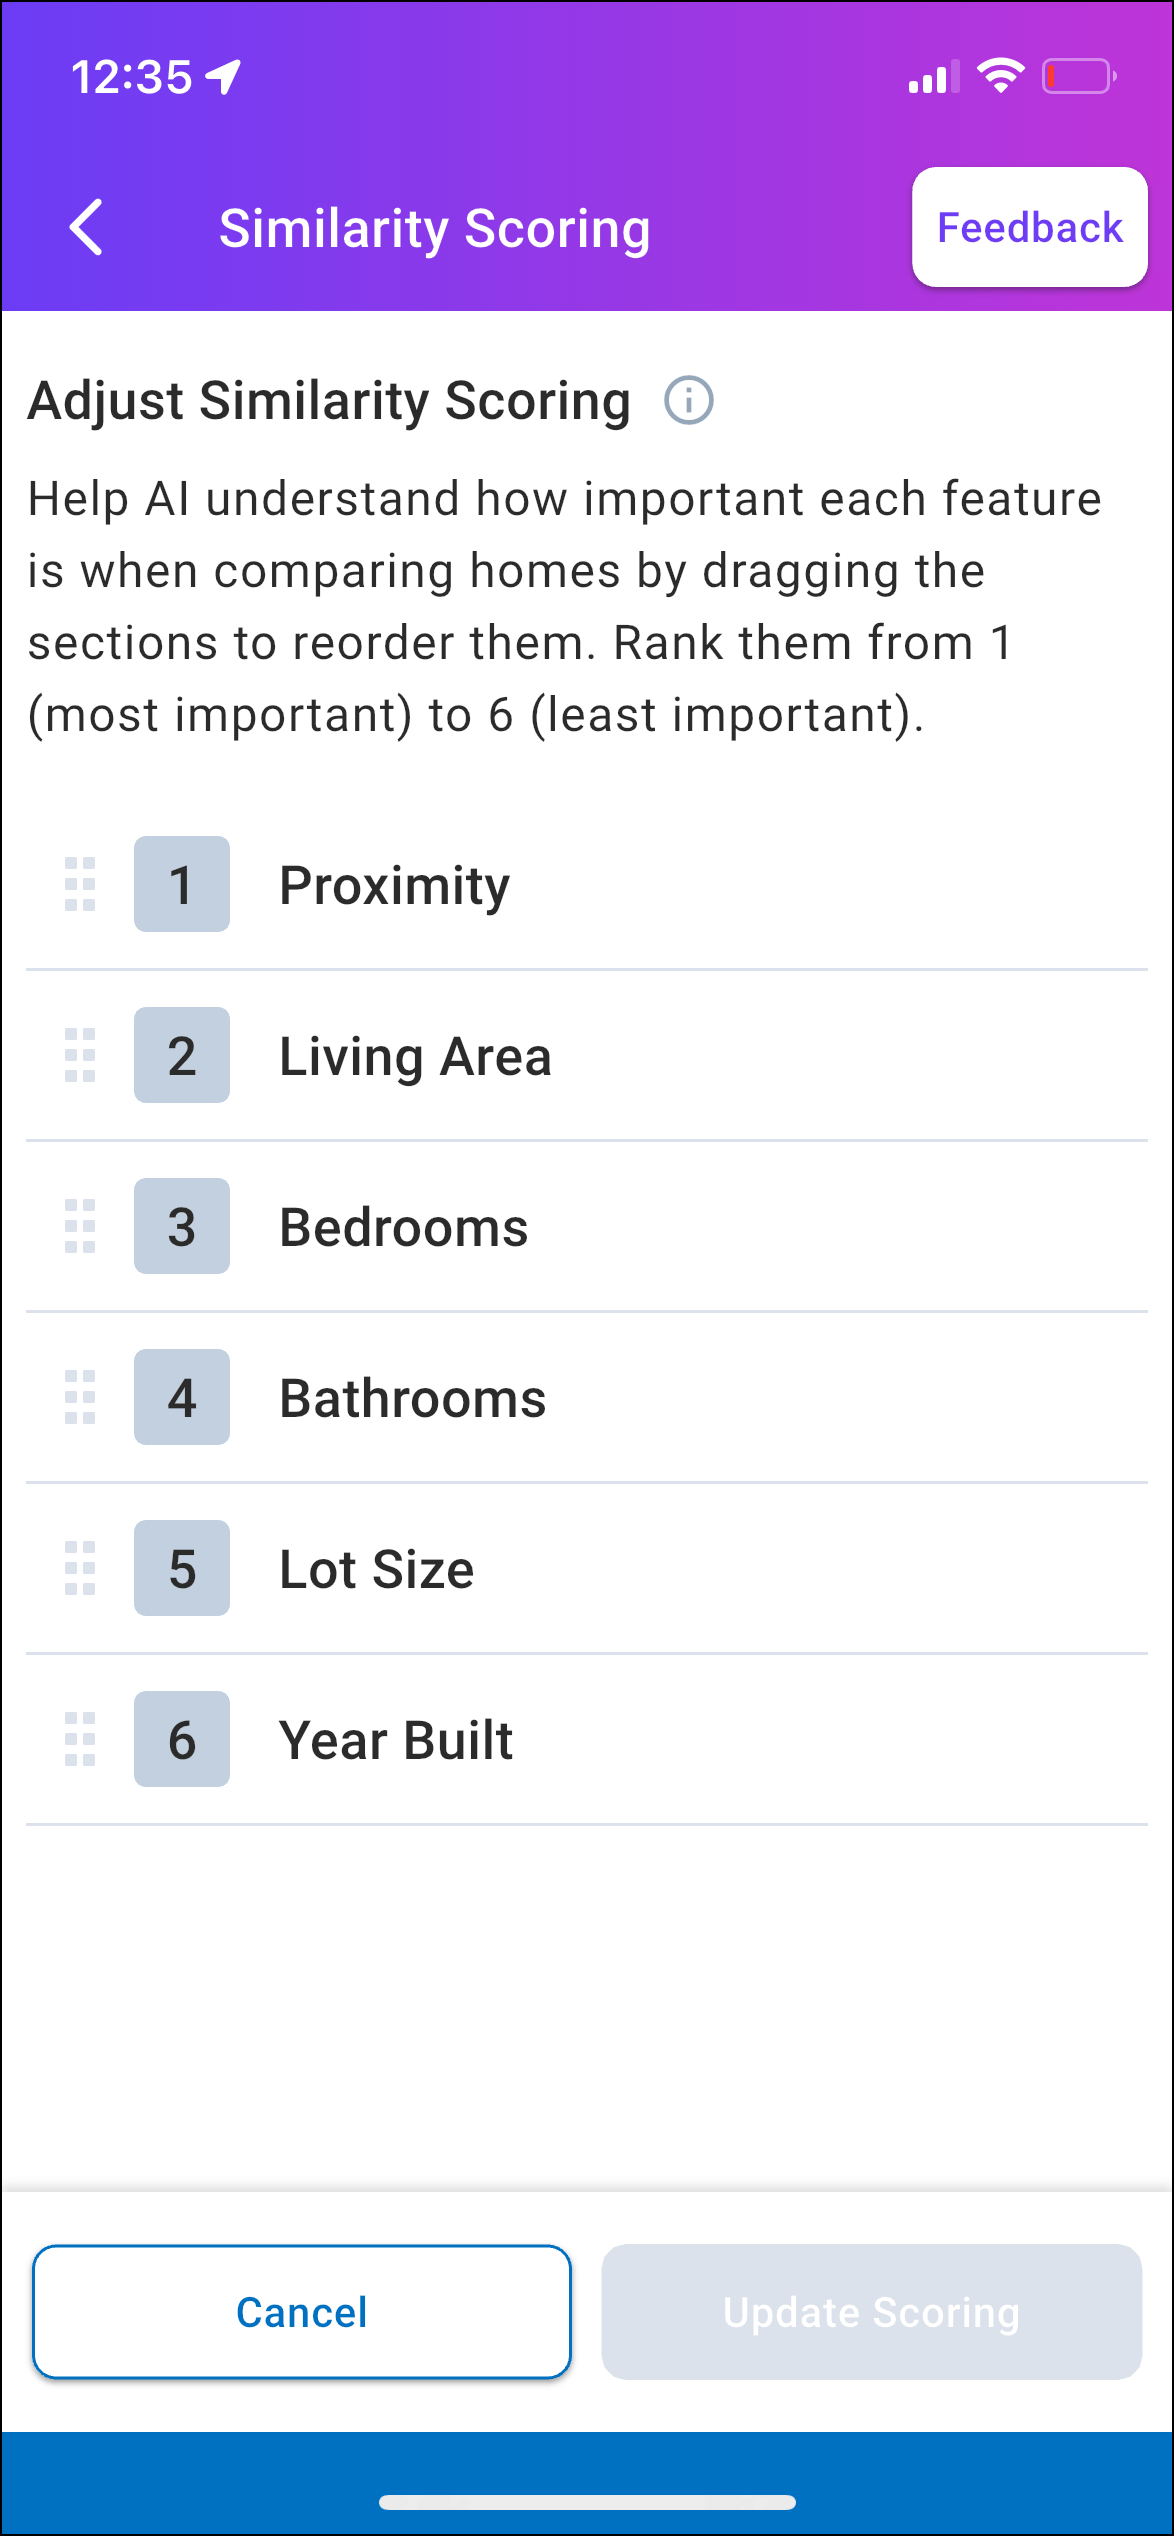This screenshot has width=1174, height=2536.
Task: Tap the Living Area feature label
Action: [415, 1057]
